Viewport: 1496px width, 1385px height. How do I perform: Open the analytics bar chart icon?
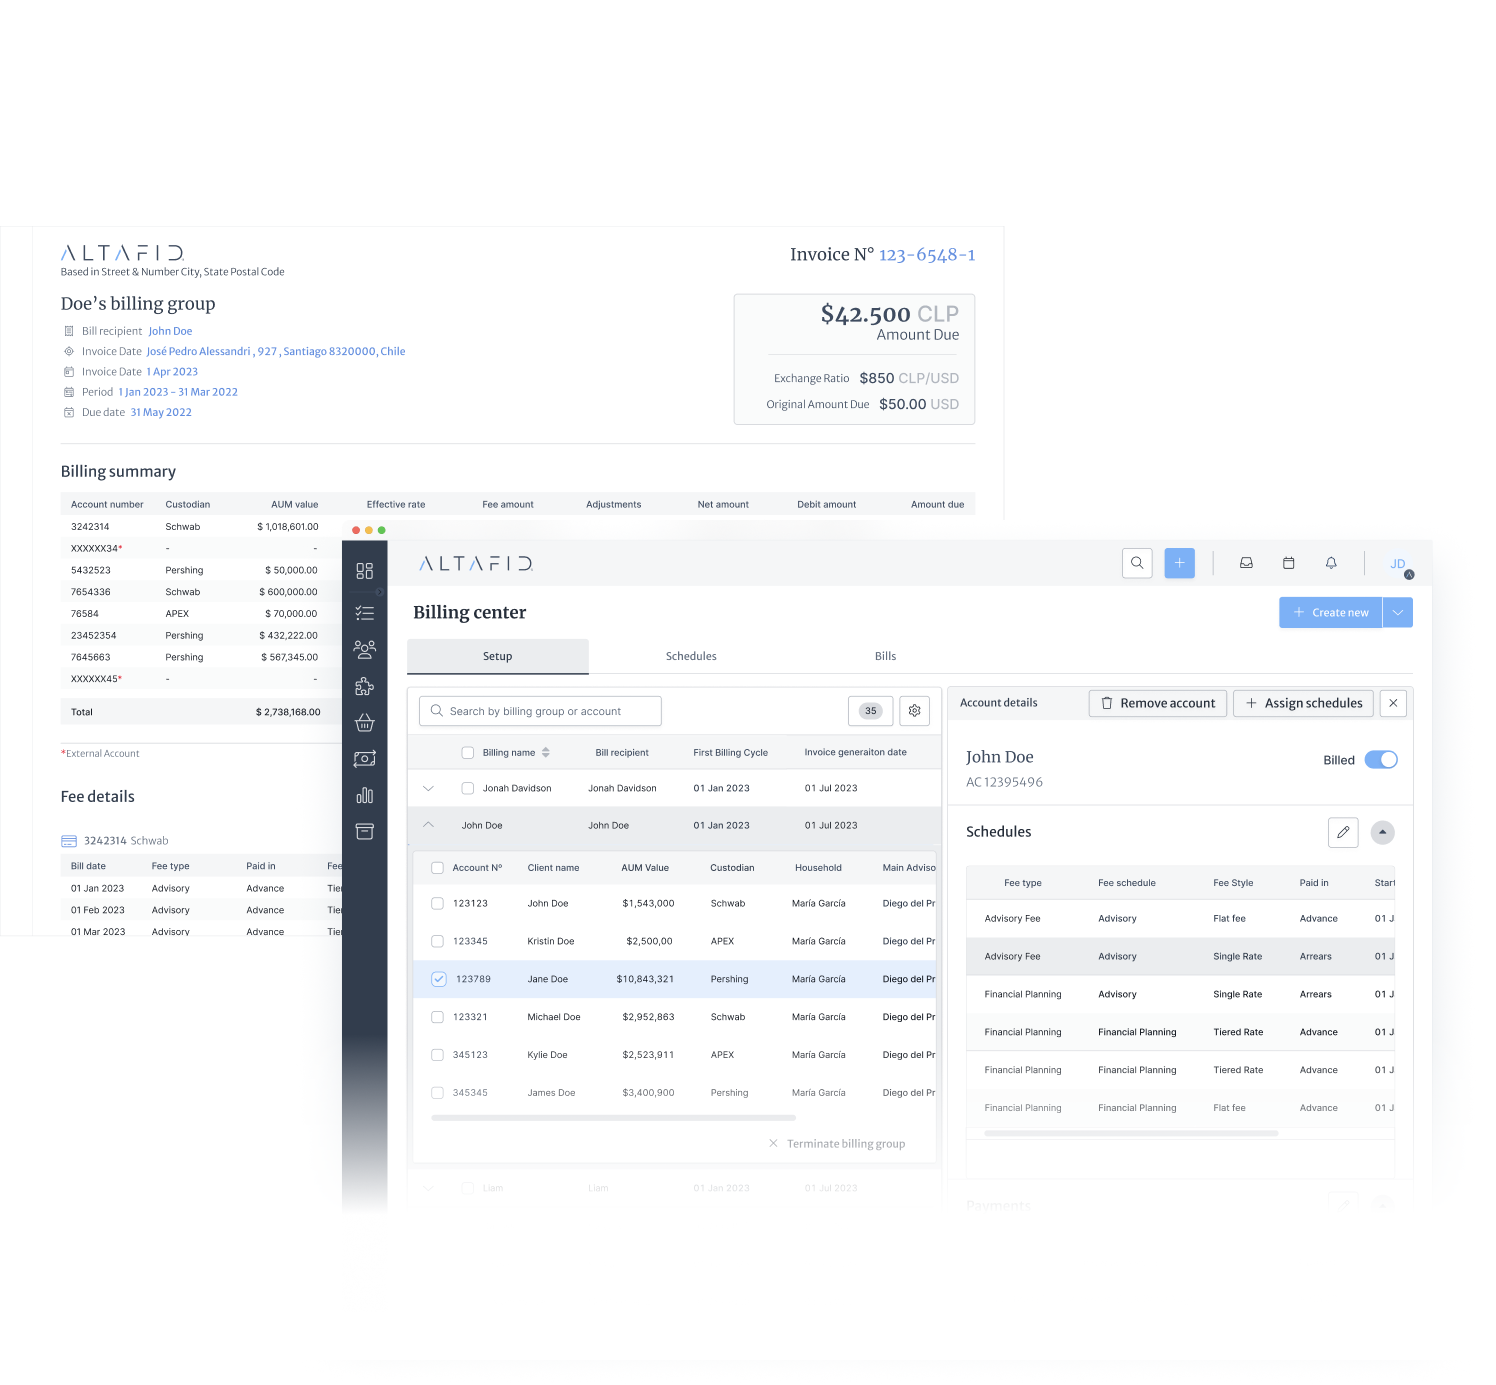pos(365,795)
